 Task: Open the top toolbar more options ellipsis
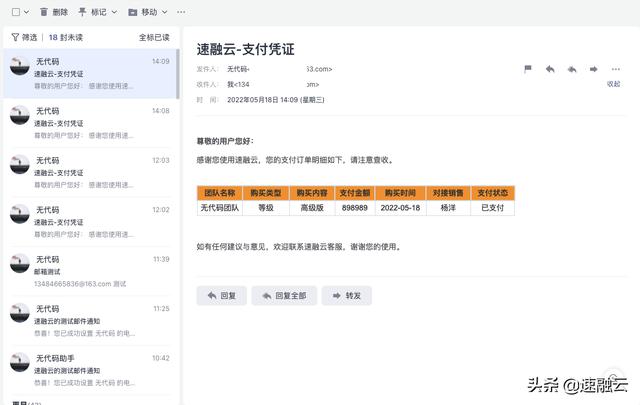click(x=181, y=12)
